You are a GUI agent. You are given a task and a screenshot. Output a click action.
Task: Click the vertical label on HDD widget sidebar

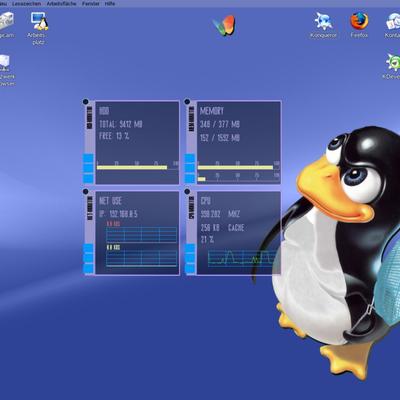tap(89, 118)
